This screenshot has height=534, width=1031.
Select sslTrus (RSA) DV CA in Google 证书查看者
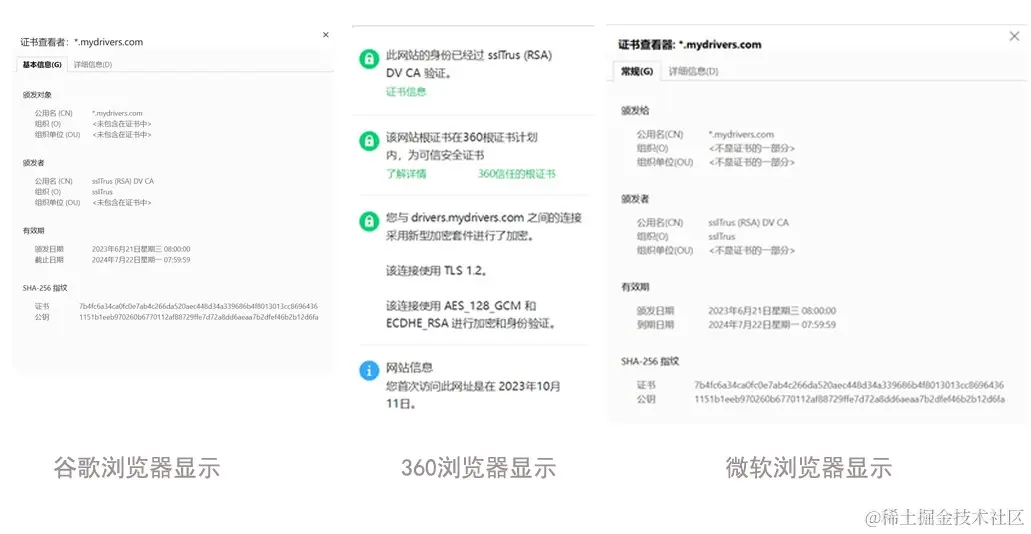coord(124,181)
